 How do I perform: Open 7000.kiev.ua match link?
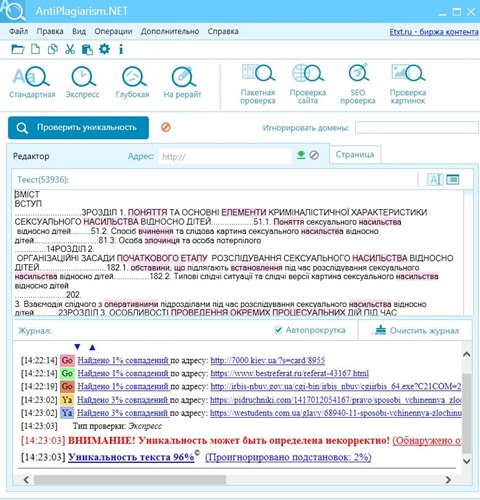tap(268, 360)
